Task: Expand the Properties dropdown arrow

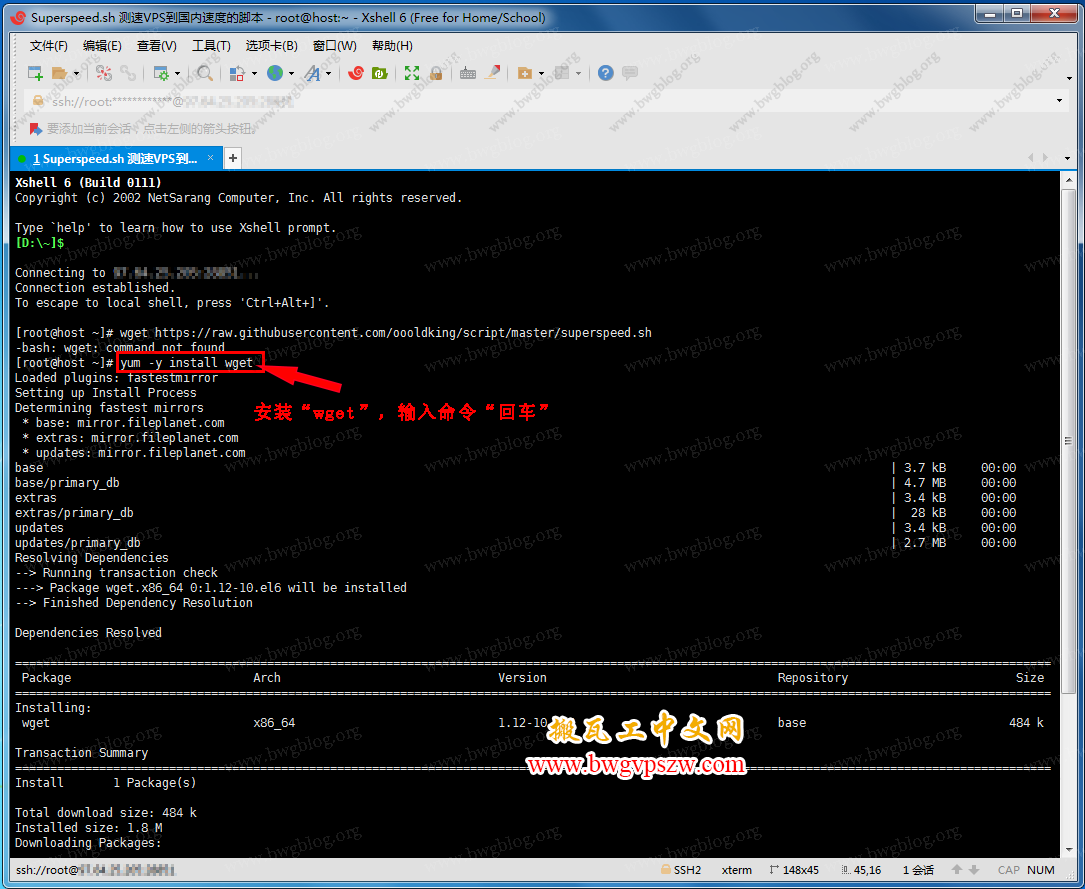Action: [178, 73]
